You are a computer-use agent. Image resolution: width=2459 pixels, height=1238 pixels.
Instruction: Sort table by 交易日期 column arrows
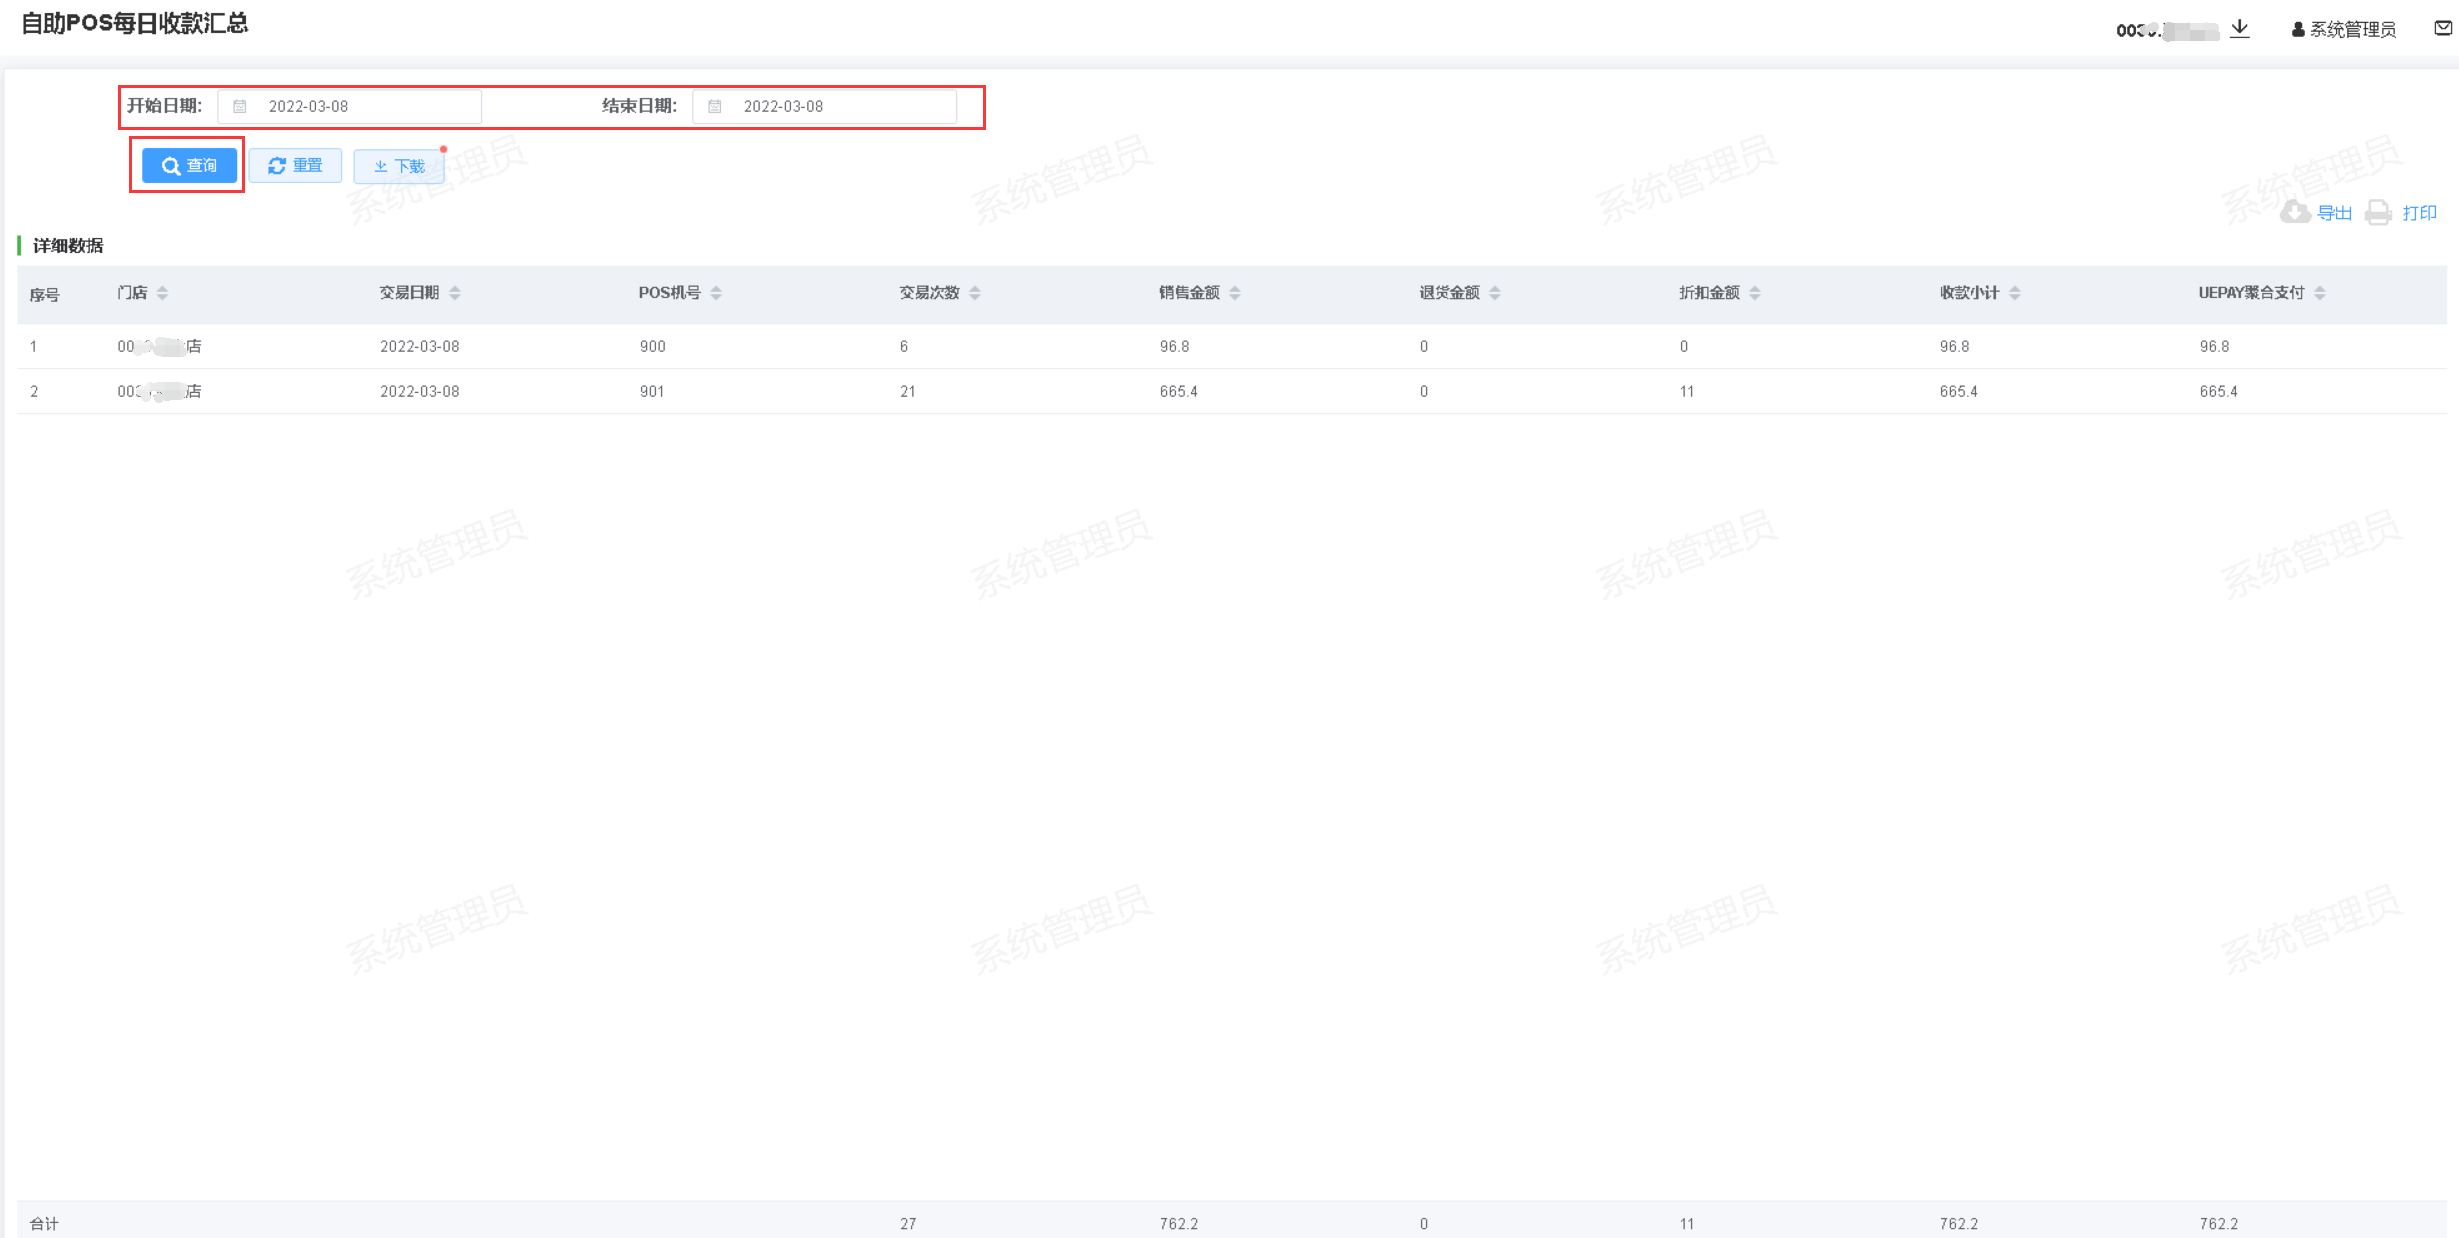(x=455, y=292)
